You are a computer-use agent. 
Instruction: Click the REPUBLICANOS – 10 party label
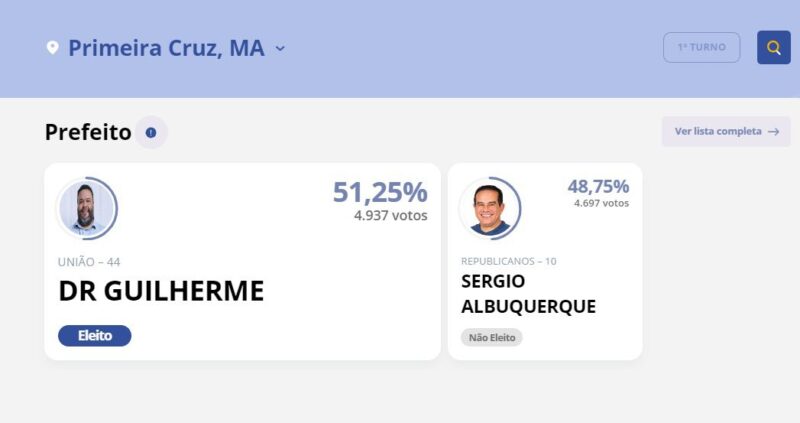[509, 261]
